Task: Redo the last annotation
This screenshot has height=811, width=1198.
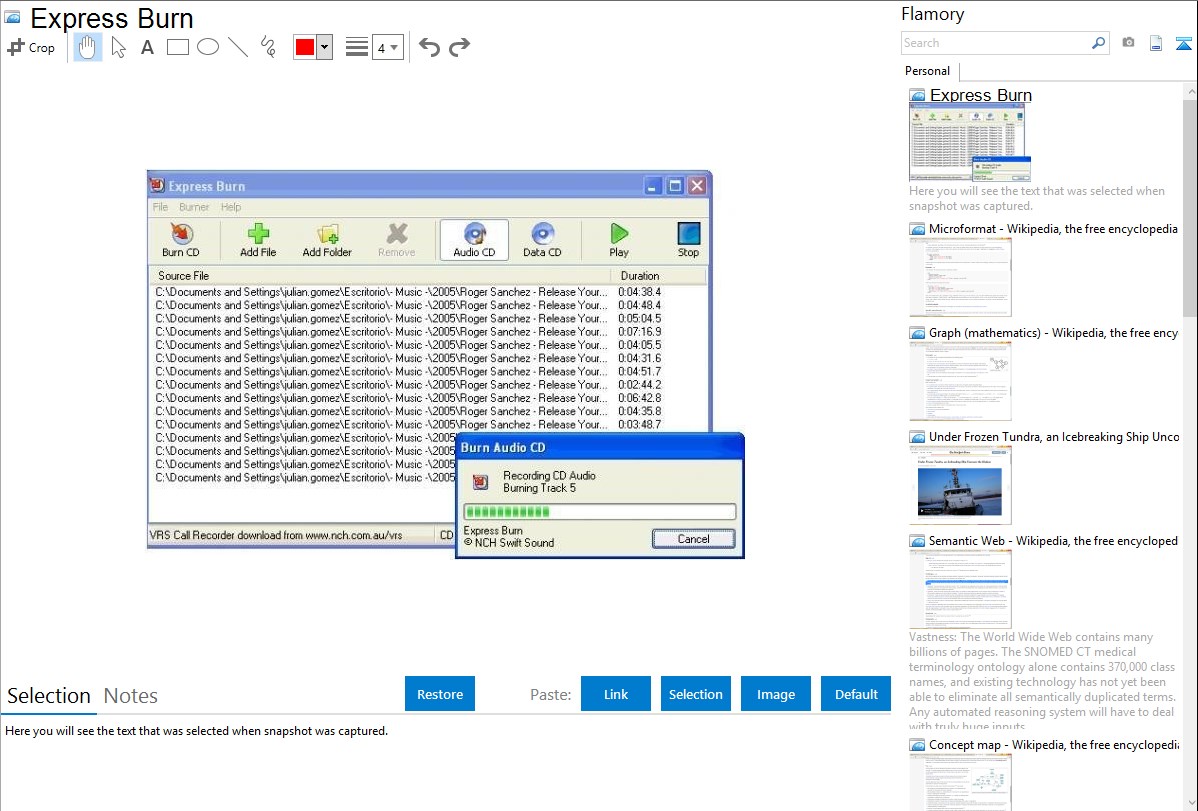Action: [x=459, y=47]
